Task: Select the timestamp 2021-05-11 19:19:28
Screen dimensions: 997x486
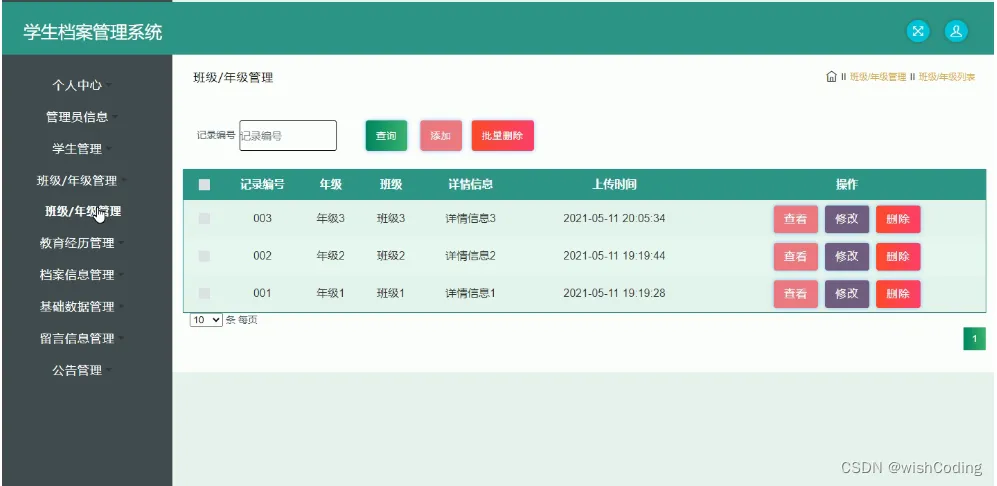Action: click(x=614, y=293)
